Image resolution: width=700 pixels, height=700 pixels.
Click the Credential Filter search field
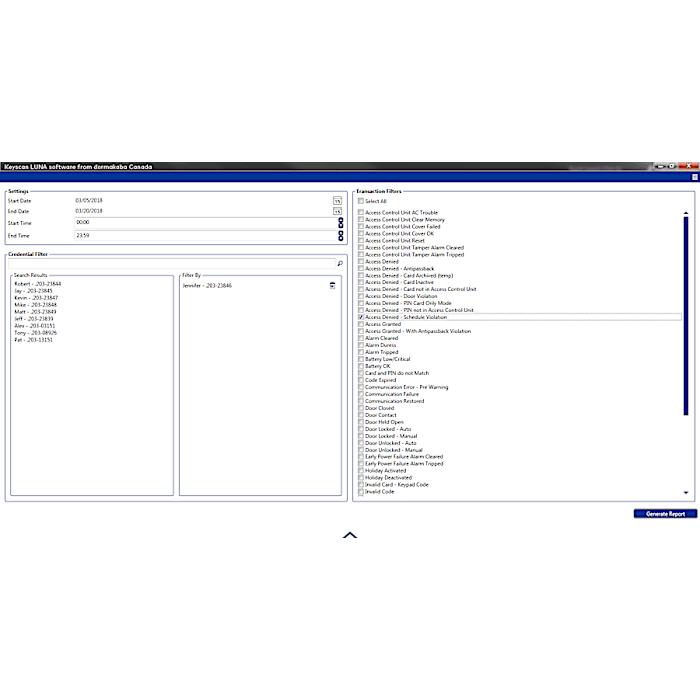pos(170,264)
